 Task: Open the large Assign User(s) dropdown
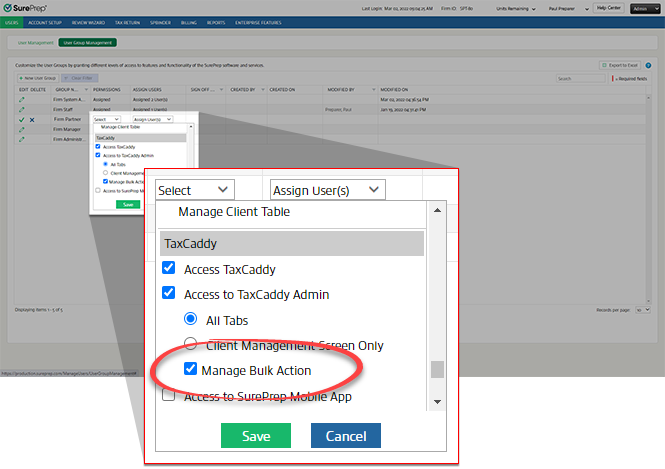(327, 190)
